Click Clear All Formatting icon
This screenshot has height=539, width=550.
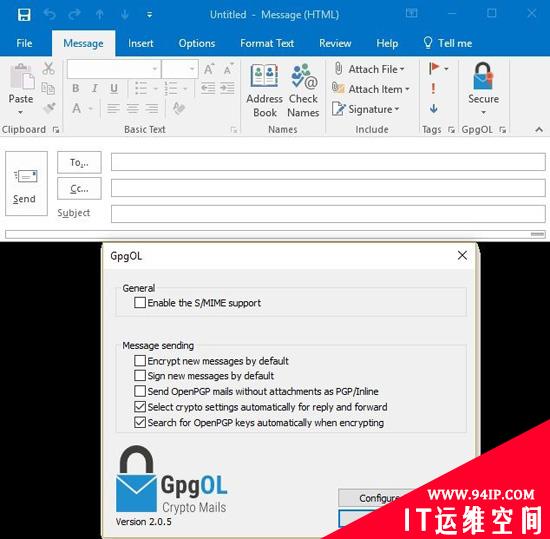click(x=179, y=108)
